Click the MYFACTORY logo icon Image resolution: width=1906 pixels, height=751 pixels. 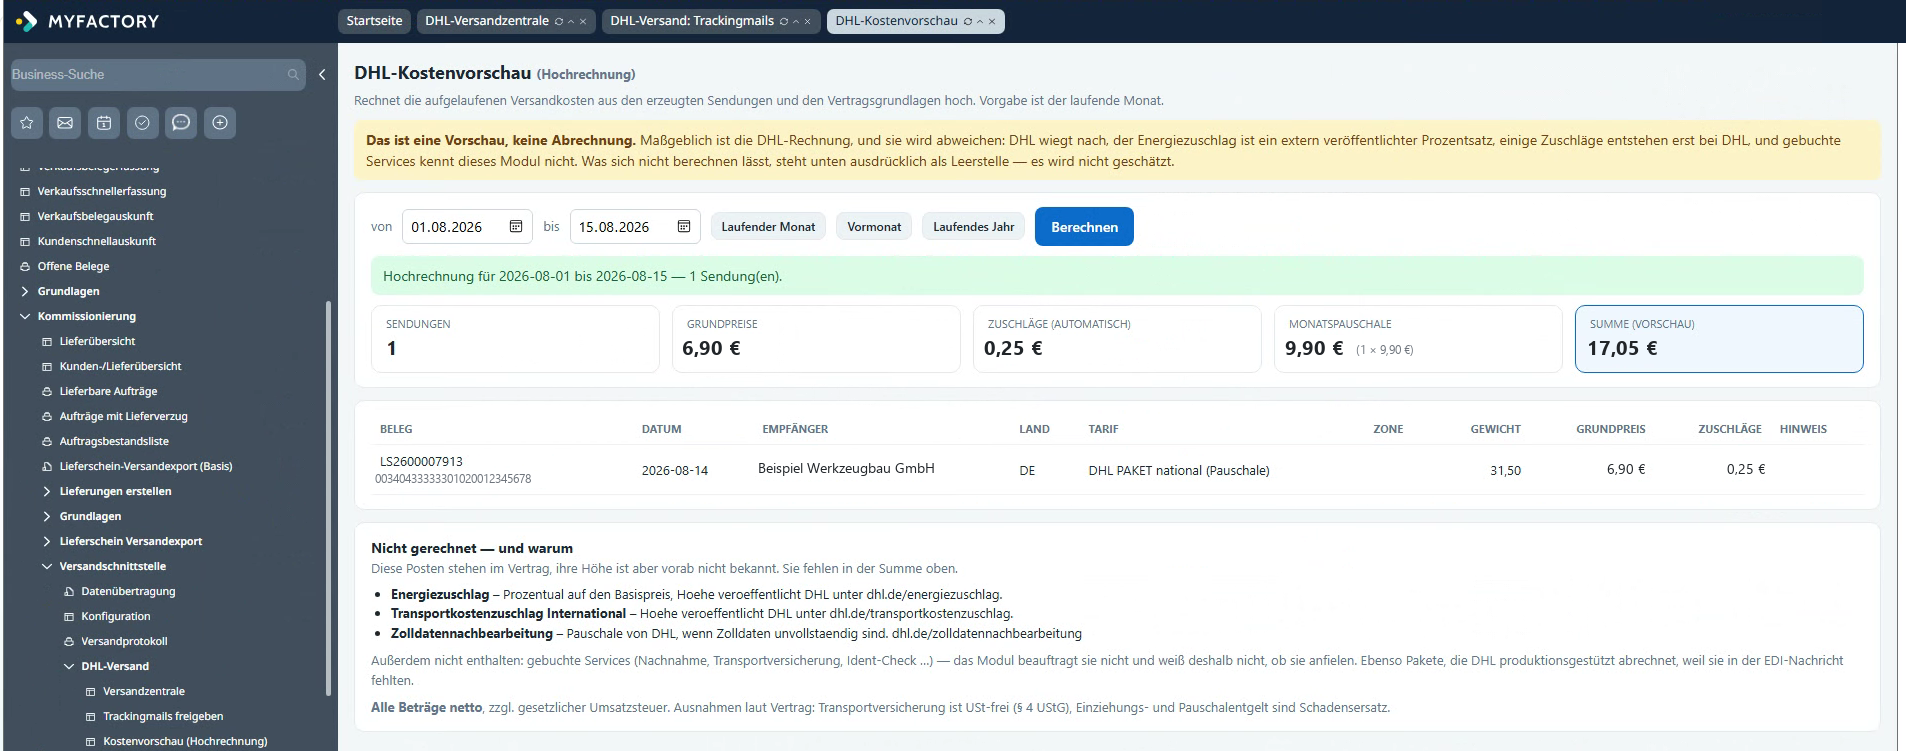point(26,21)
